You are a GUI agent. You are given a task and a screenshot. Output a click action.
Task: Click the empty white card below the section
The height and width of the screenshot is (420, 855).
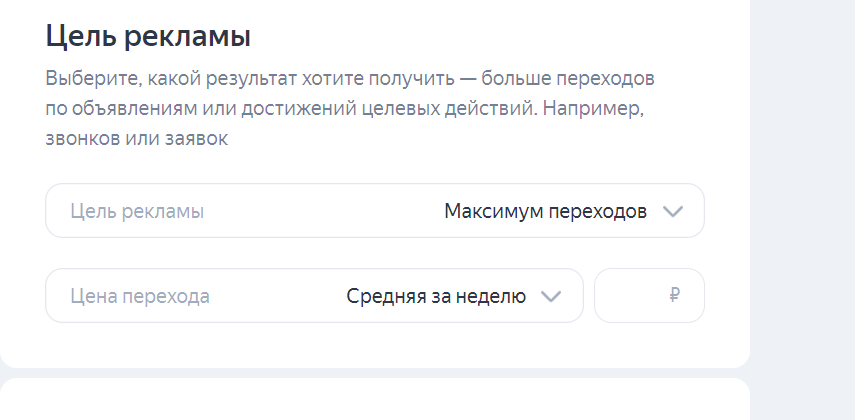click(374, 400)
